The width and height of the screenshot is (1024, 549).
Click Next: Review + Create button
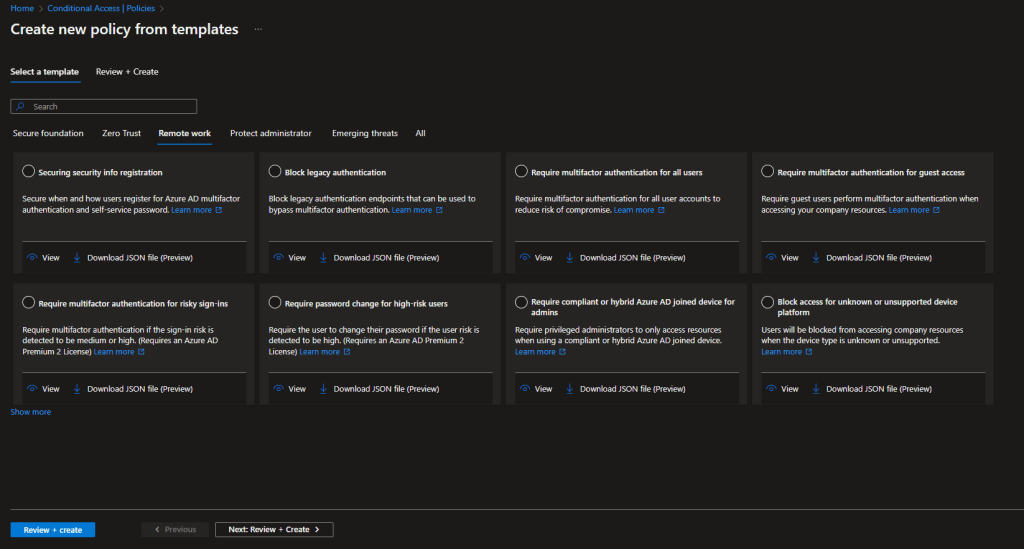coord(274,529)
